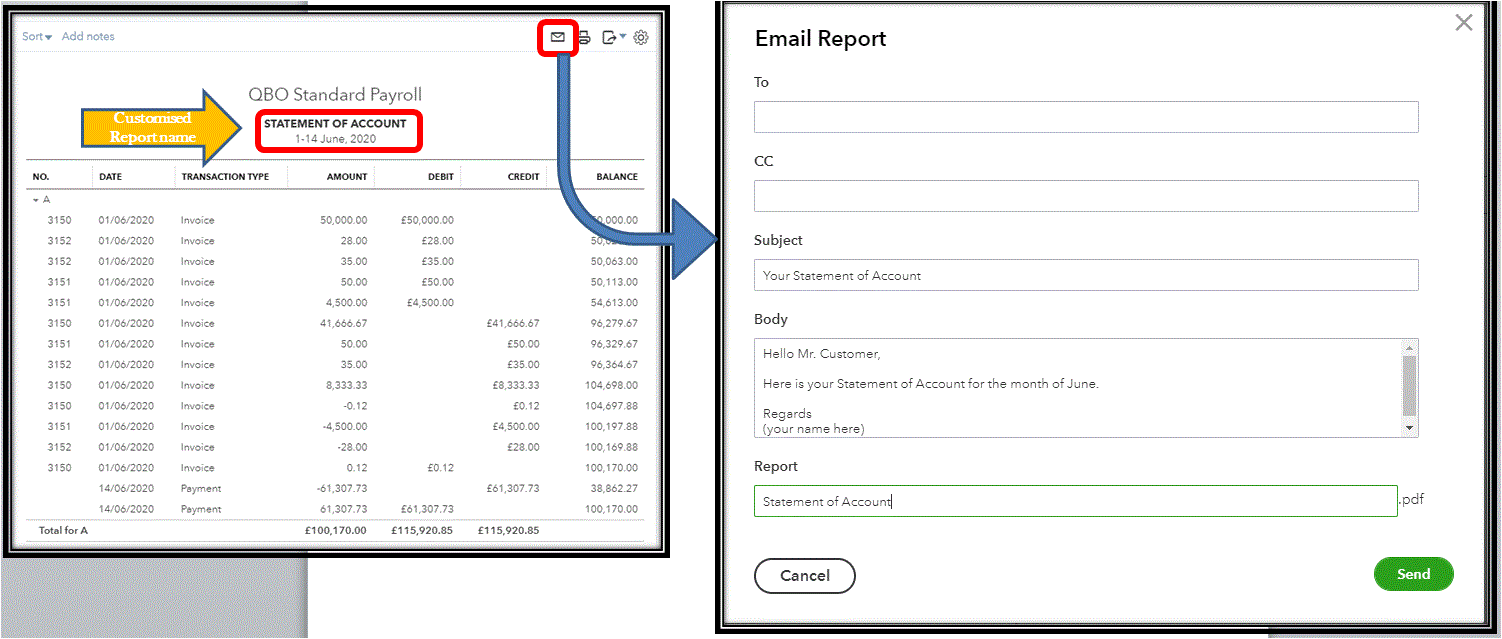
Task: Click the STATEMENT OF ACCOUNT report title
Action: click(x=335, y=124)
